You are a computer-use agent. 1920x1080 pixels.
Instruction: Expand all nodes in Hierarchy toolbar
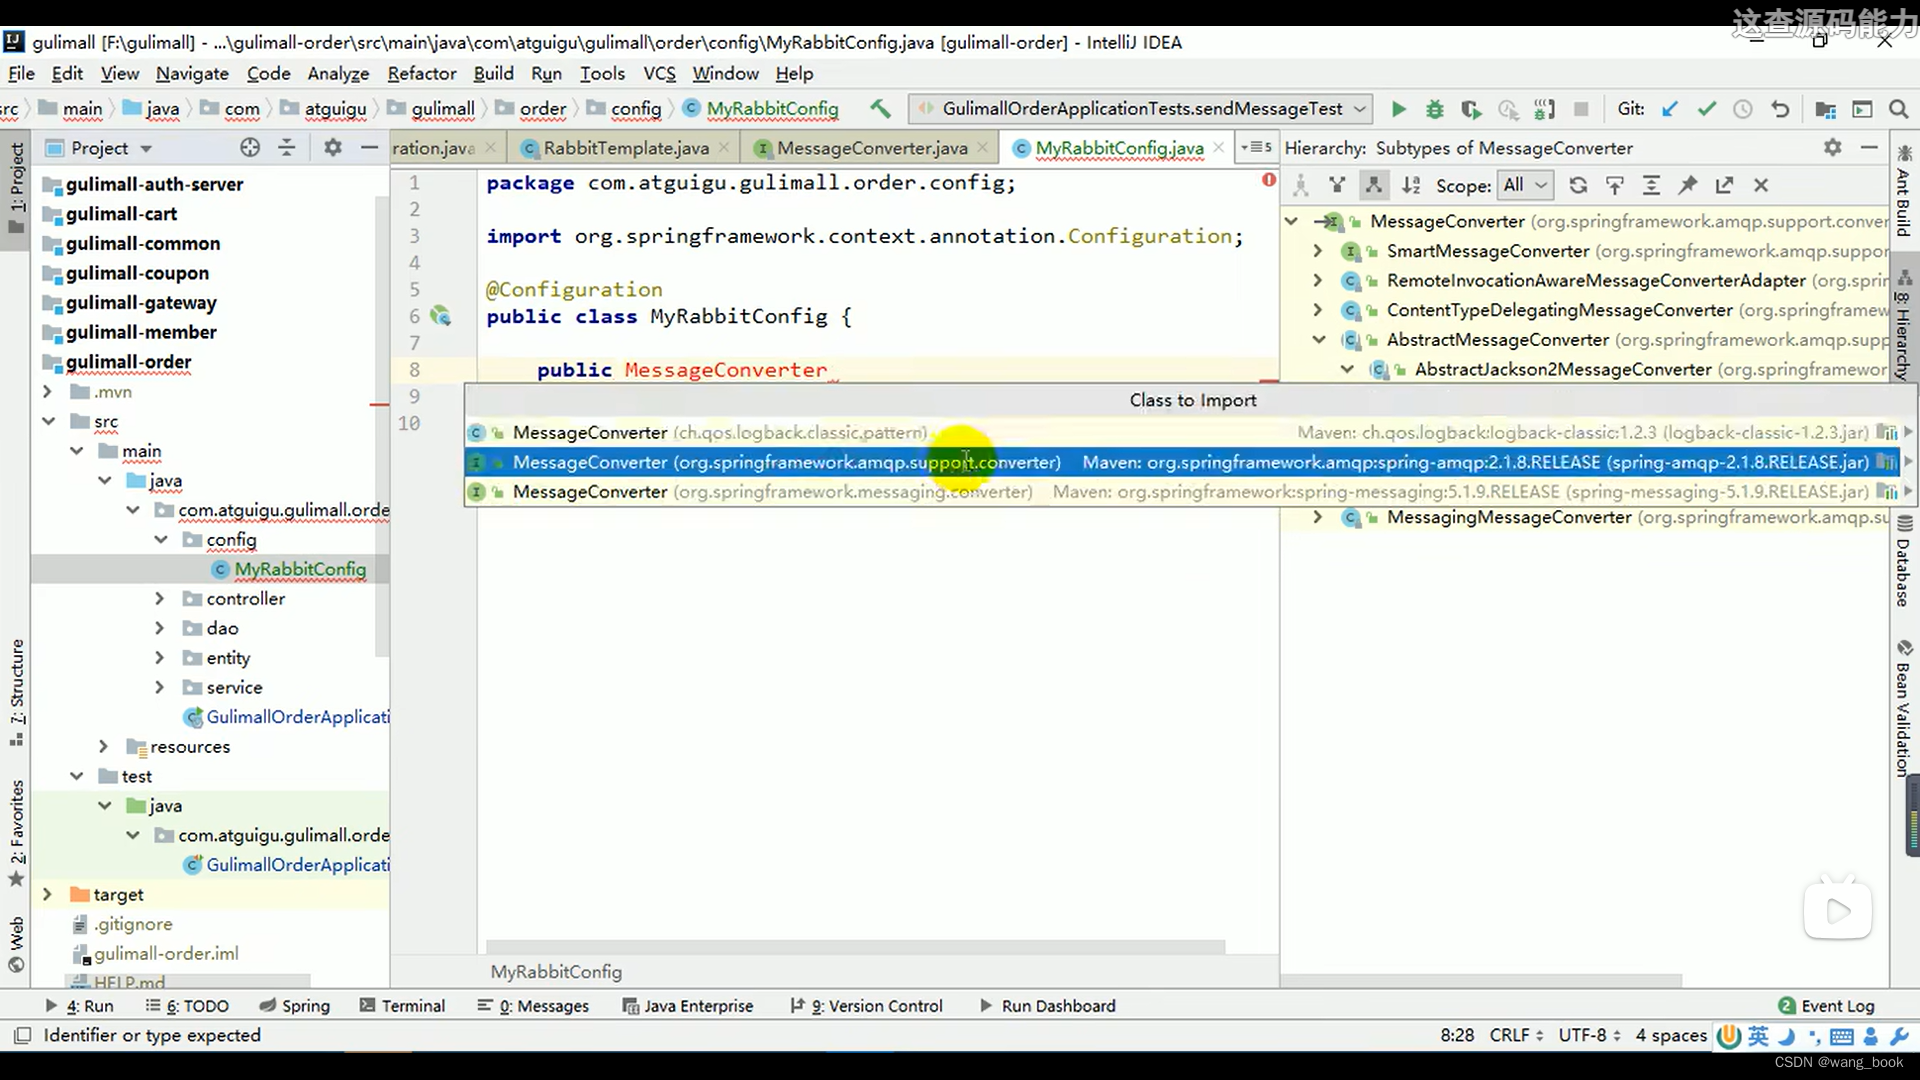tap(1651, 185)
